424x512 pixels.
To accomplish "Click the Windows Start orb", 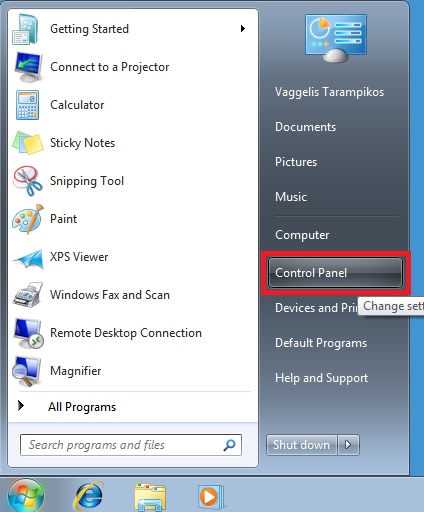I will click(26, 497).
